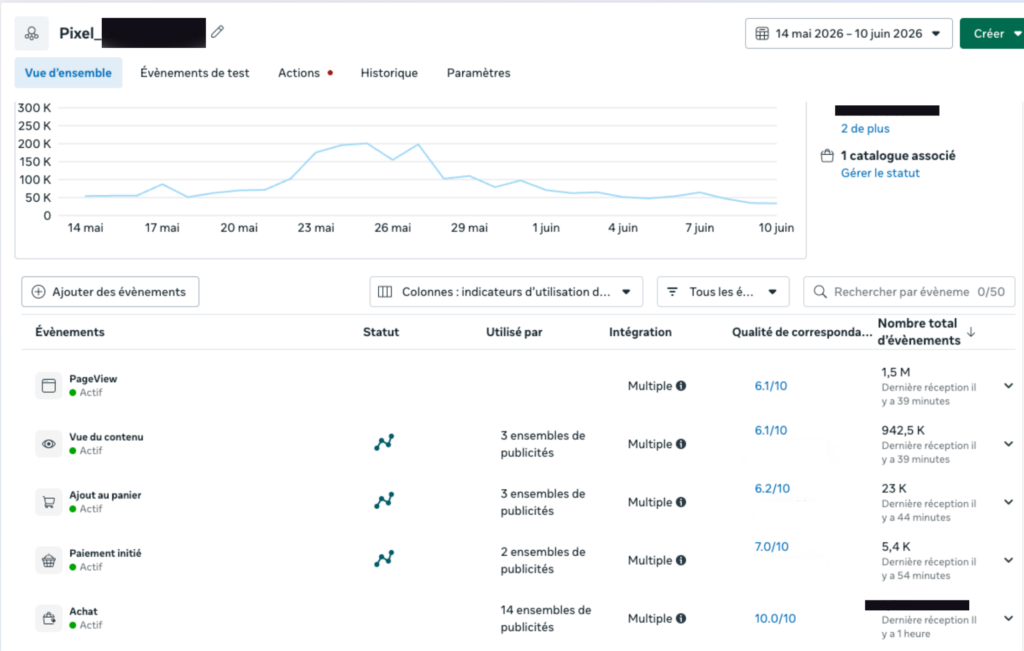Viewport: 1024px width, 651px height.
Task: Expand the Achat row chevron
Action: click(x=1008, y=618)
